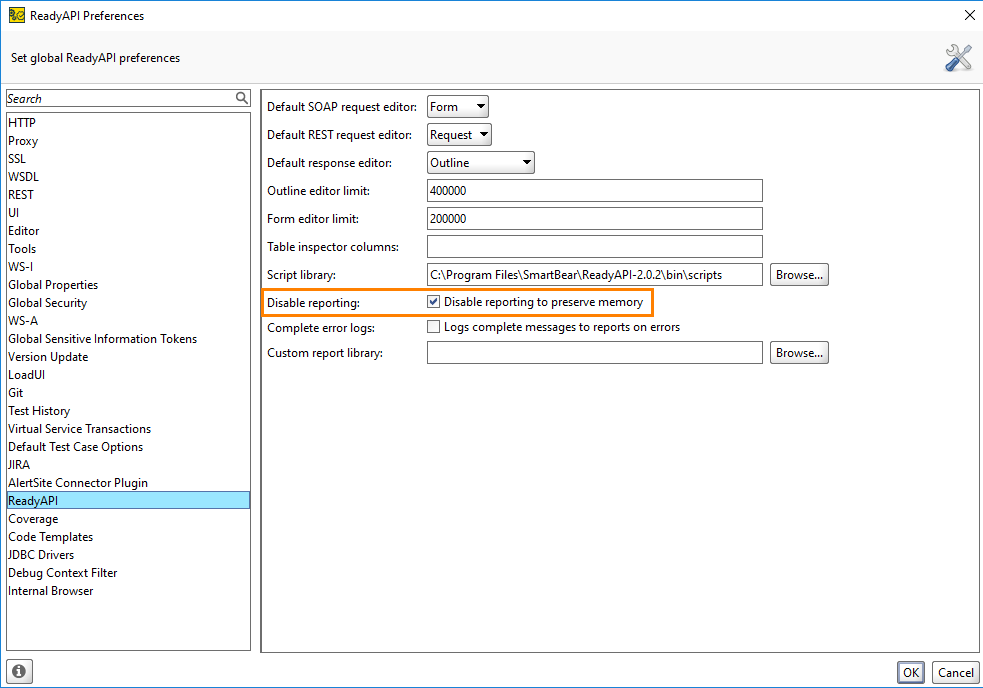Select Global Security category

(129, 303)
